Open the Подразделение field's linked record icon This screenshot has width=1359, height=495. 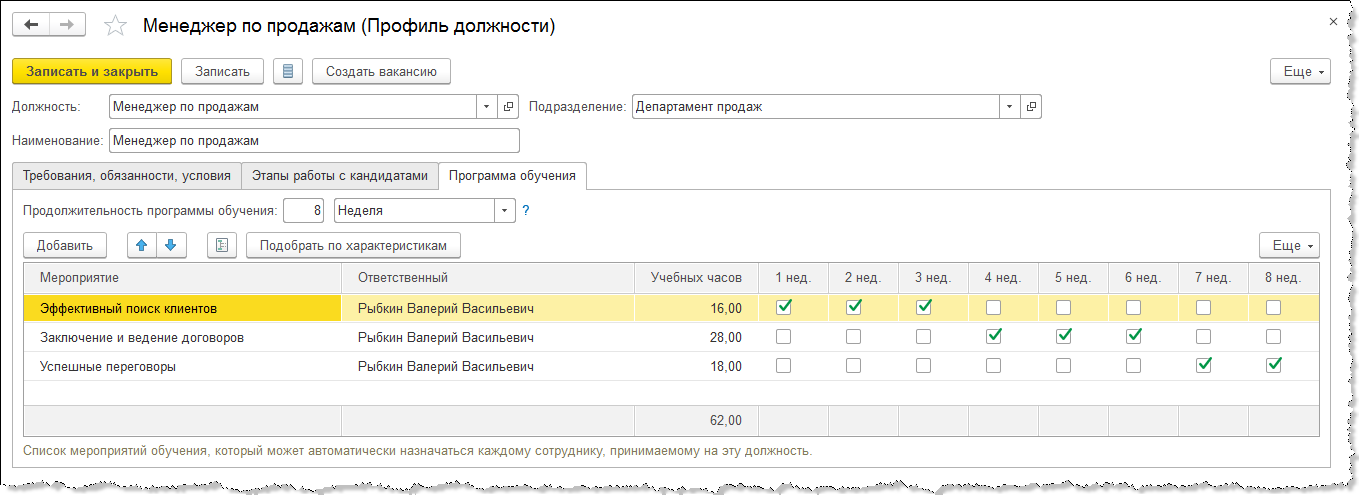pos(1030,106)
